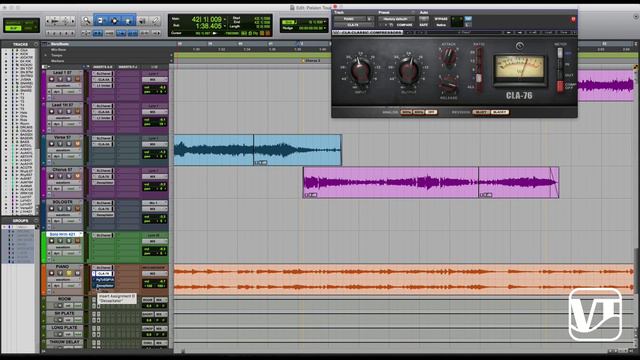The height and width of the screenshot is (360, 640).
Task: Open the Main counter format dropdown arrow
Action: (224, 19)
